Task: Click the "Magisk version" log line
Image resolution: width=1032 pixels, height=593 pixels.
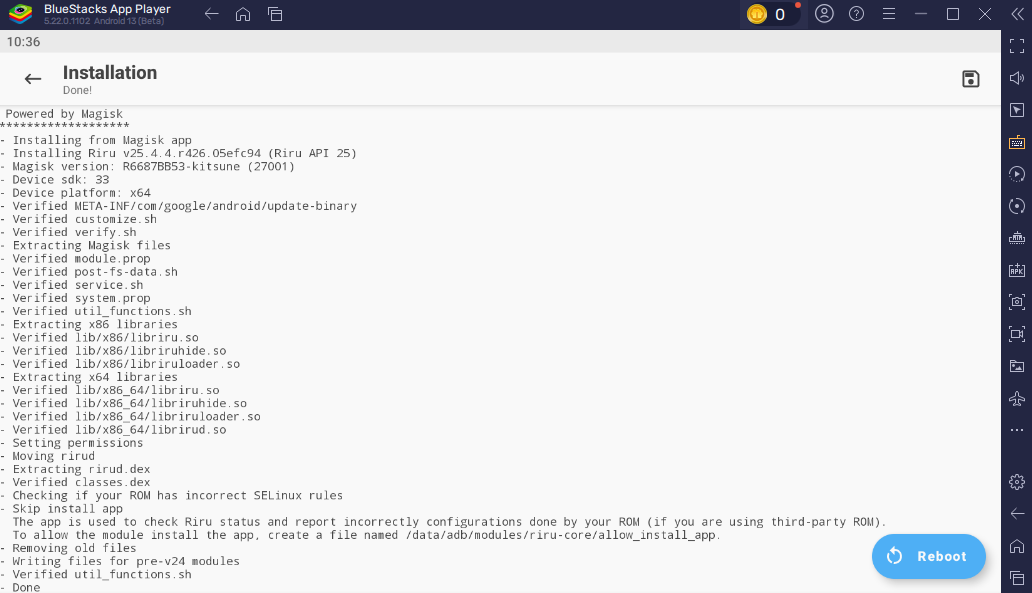Action: click(147, 167)
